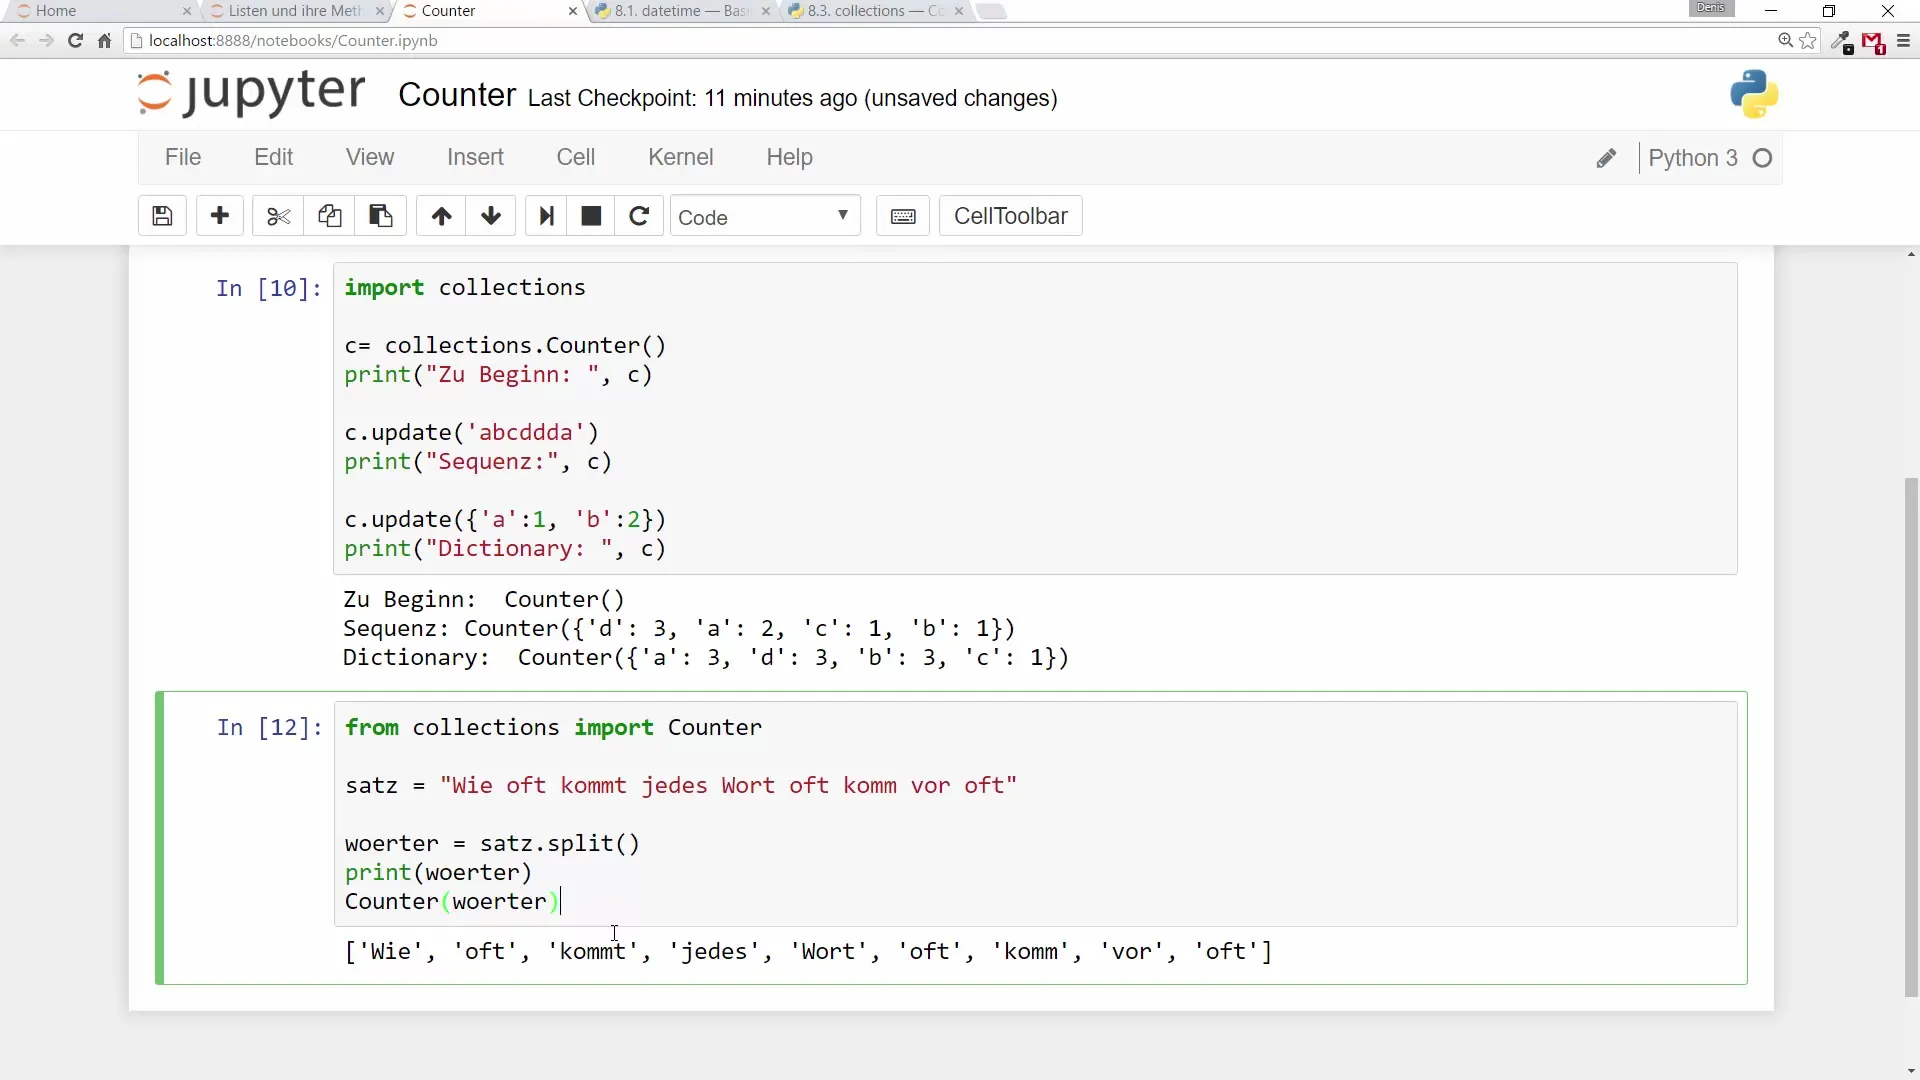Click scrollbar up arrow
This screenshot has width=1920, height=1080.
click(1911, 255)
